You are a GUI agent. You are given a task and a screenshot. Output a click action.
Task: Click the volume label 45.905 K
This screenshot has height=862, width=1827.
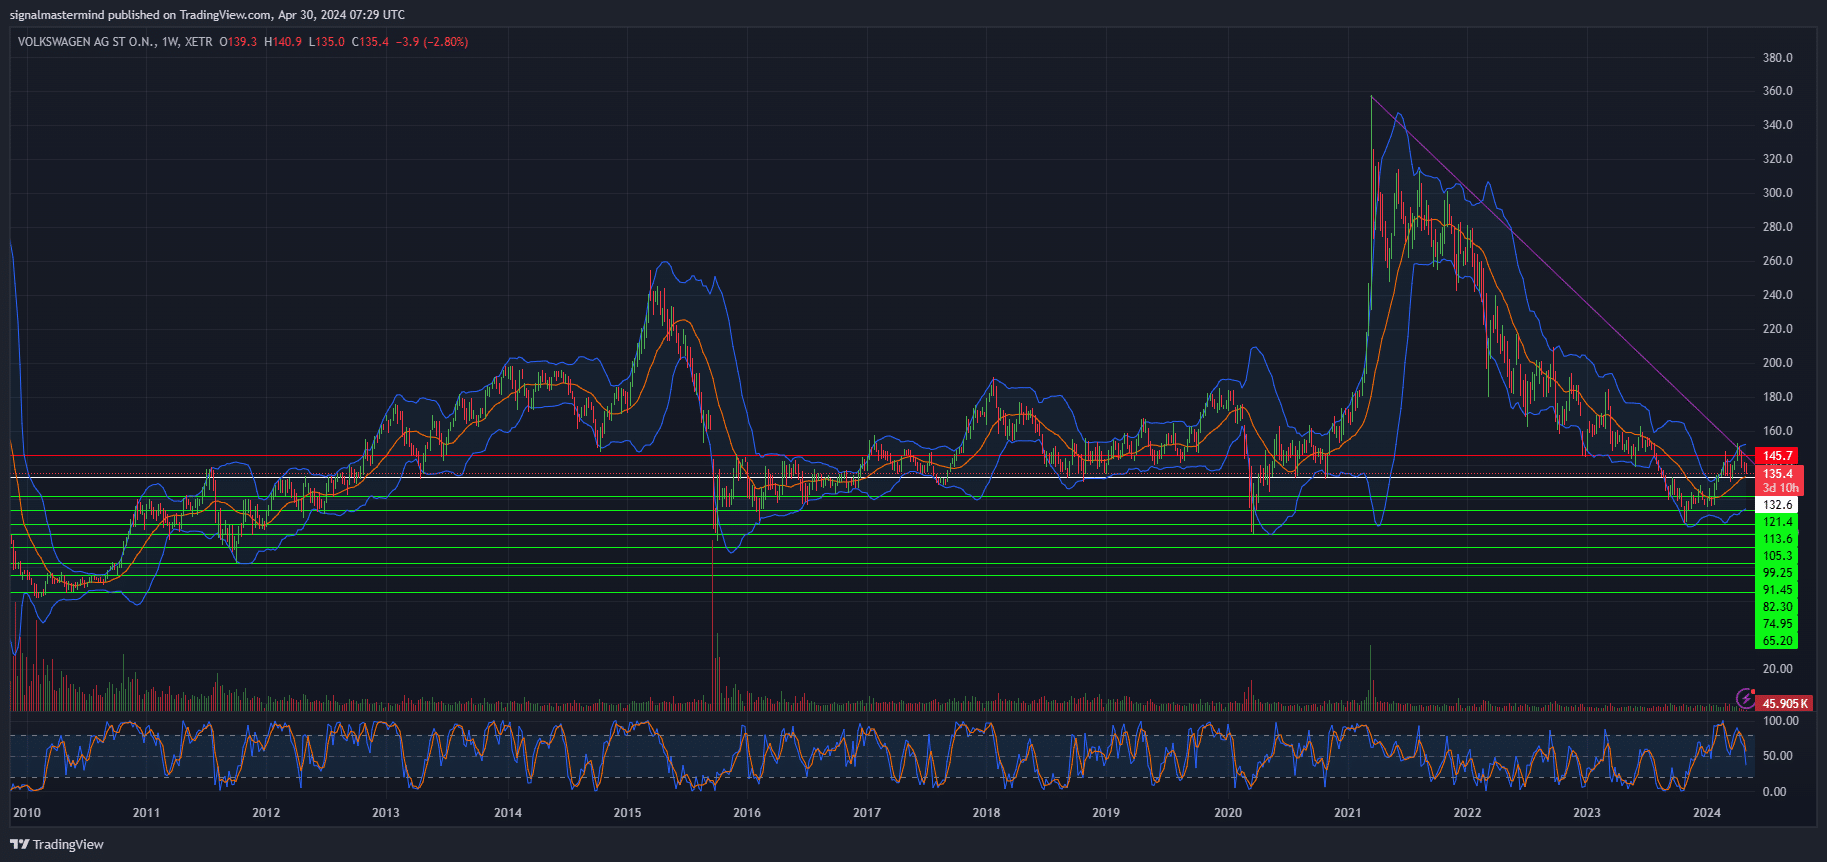[1785, 704]
